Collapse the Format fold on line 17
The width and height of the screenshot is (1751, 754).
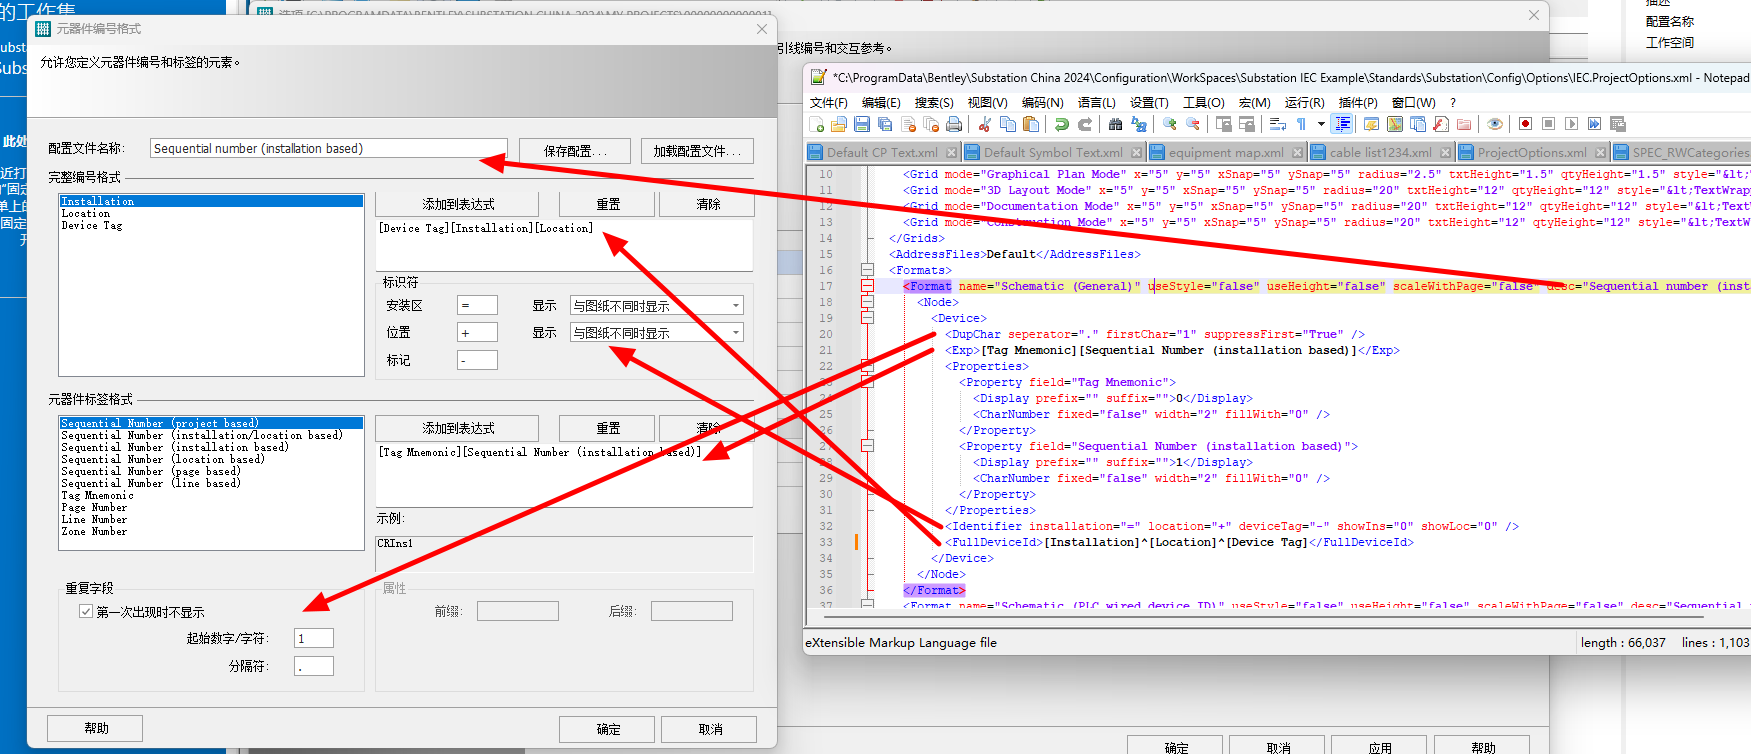click(867, 286)
